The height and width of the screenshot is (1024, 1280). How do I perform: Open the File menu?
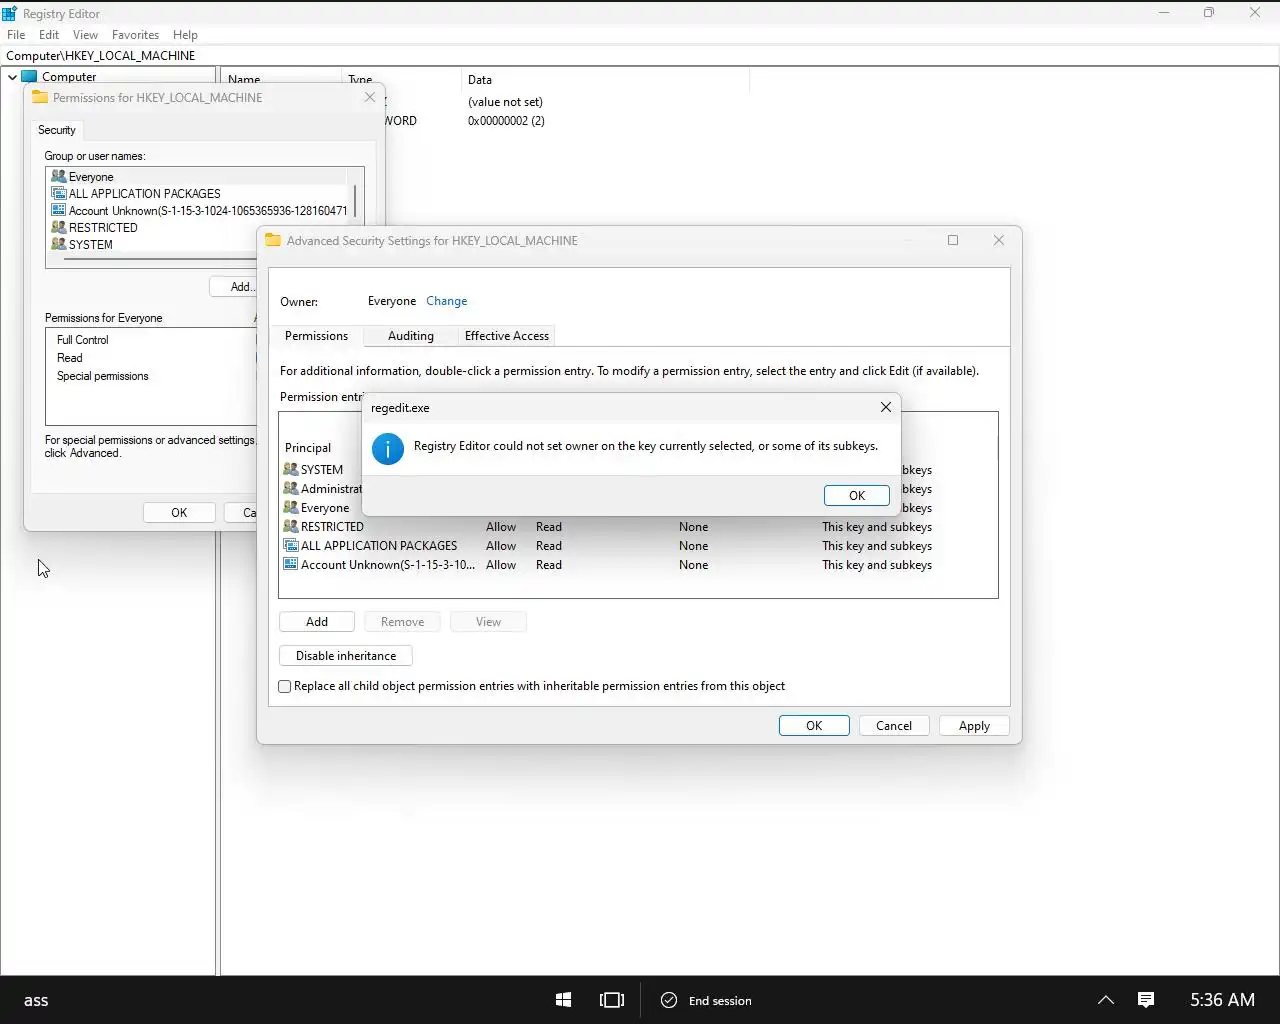pos(16,34)
